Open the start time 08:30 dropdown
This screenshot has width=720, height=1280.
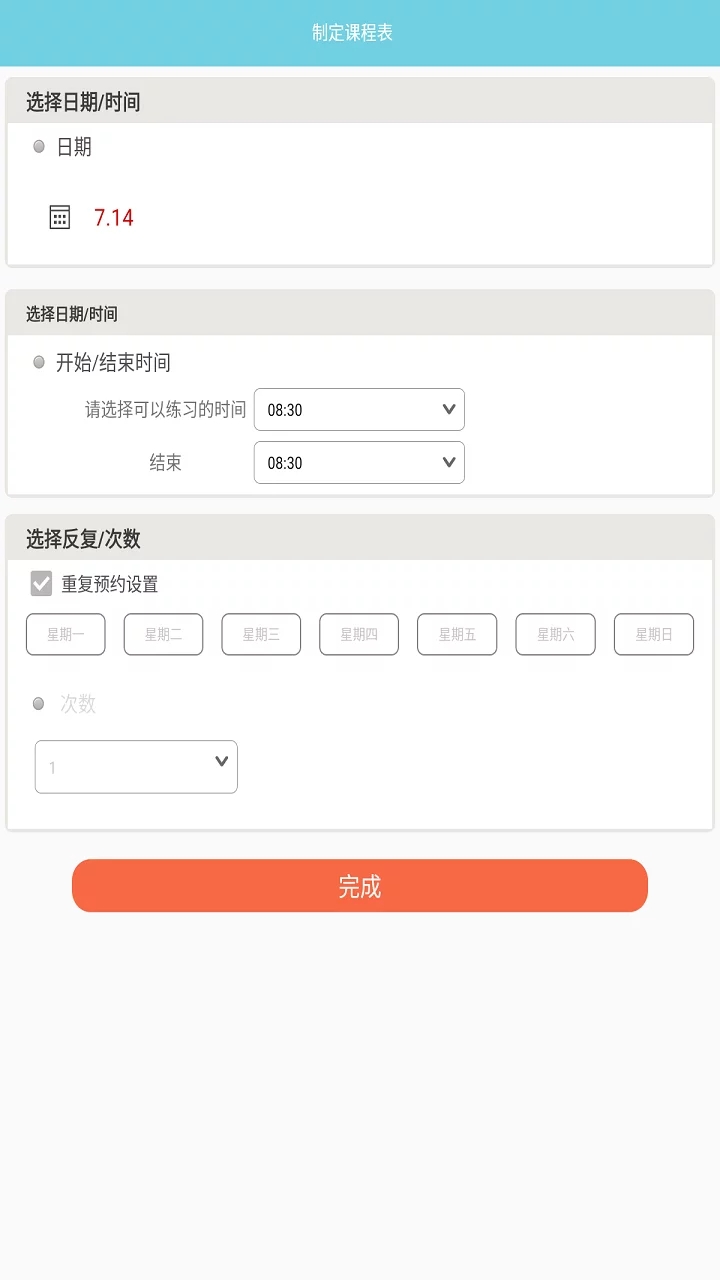359,409
